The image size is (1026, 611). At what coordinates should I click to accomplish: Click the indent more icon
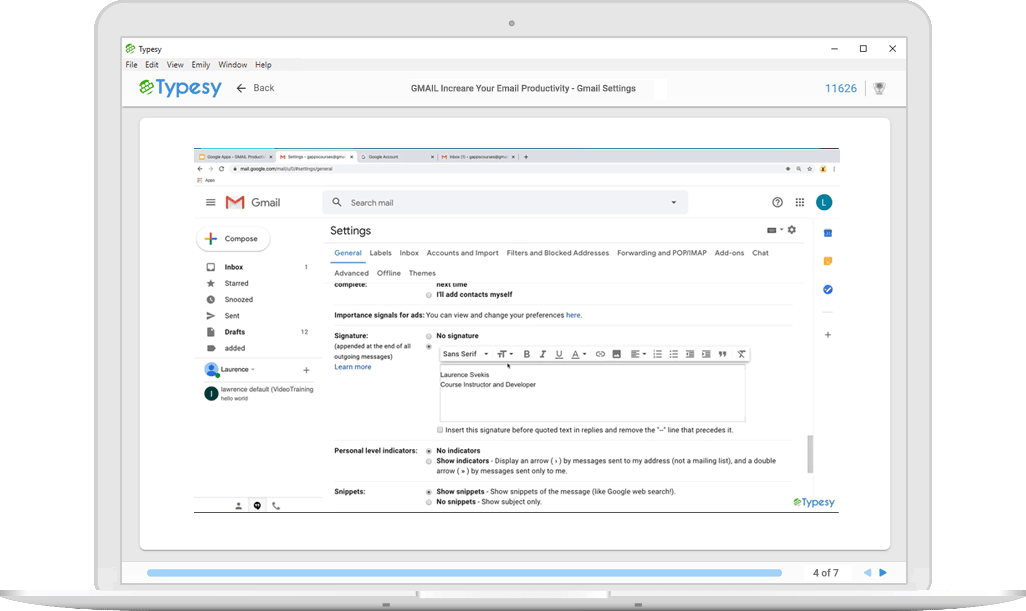[x=706, y=354]
